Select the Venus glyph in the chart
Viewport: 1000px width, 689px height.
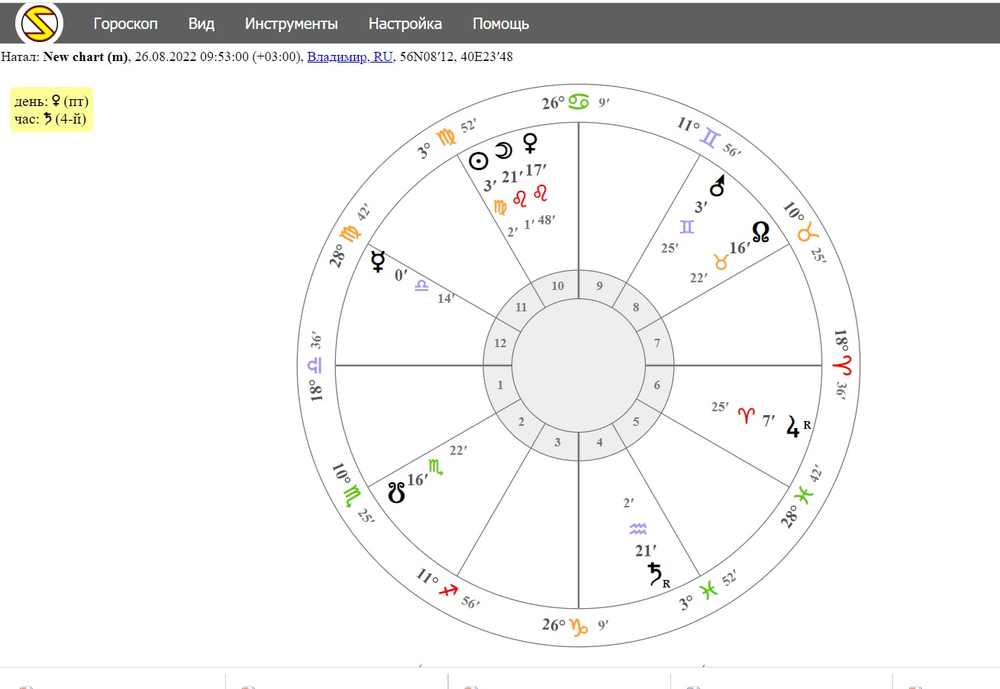click(530, 142)
